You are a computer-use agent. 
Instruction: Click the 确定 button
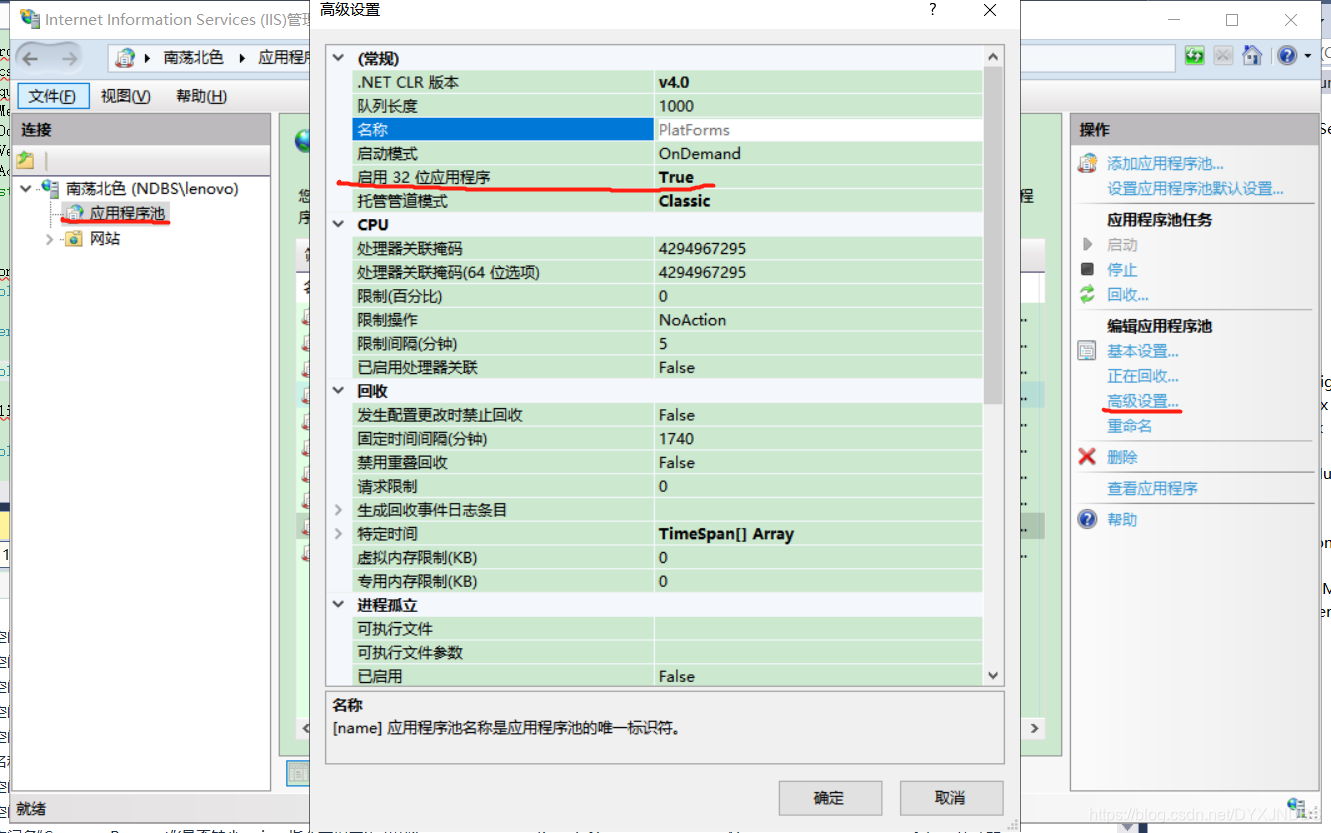830,798
